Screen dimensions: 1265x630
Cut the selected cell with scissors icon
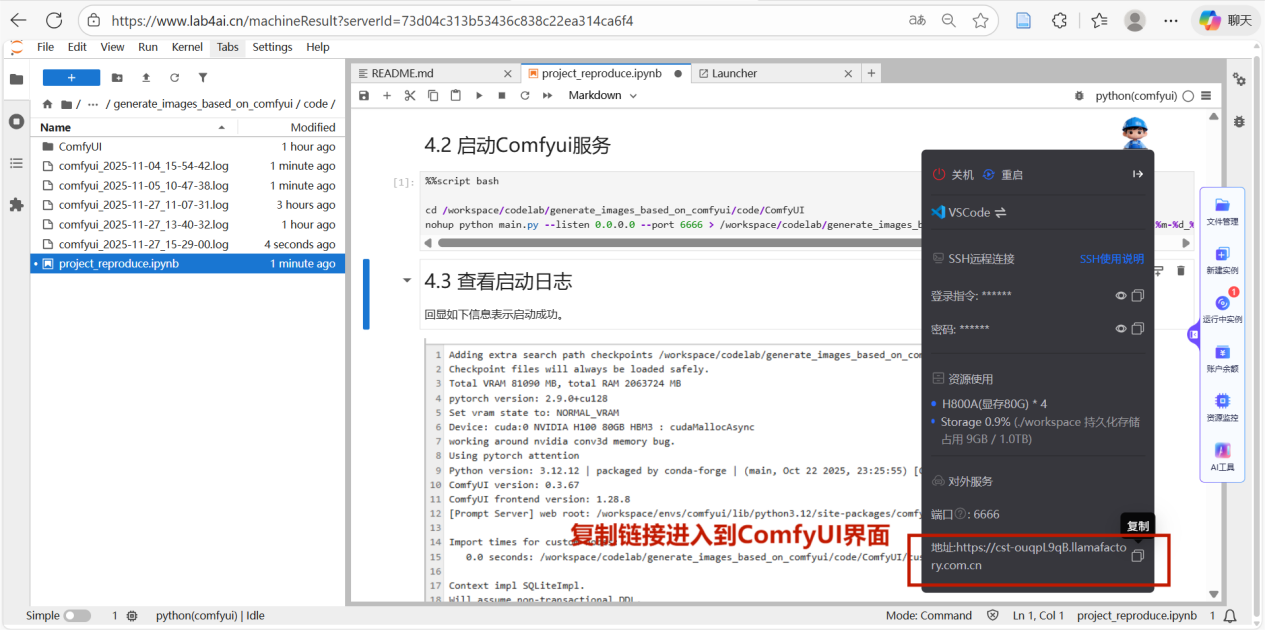410,95
